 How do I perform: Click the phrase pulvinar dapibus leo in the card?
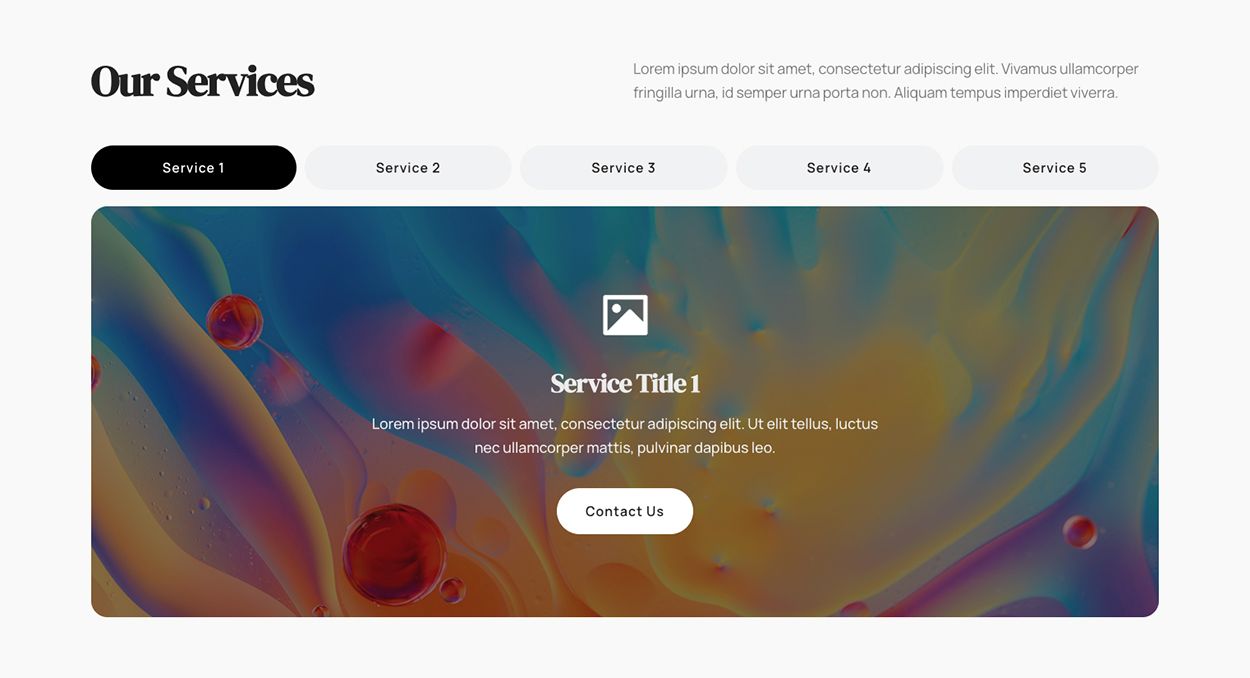point(706,448)
